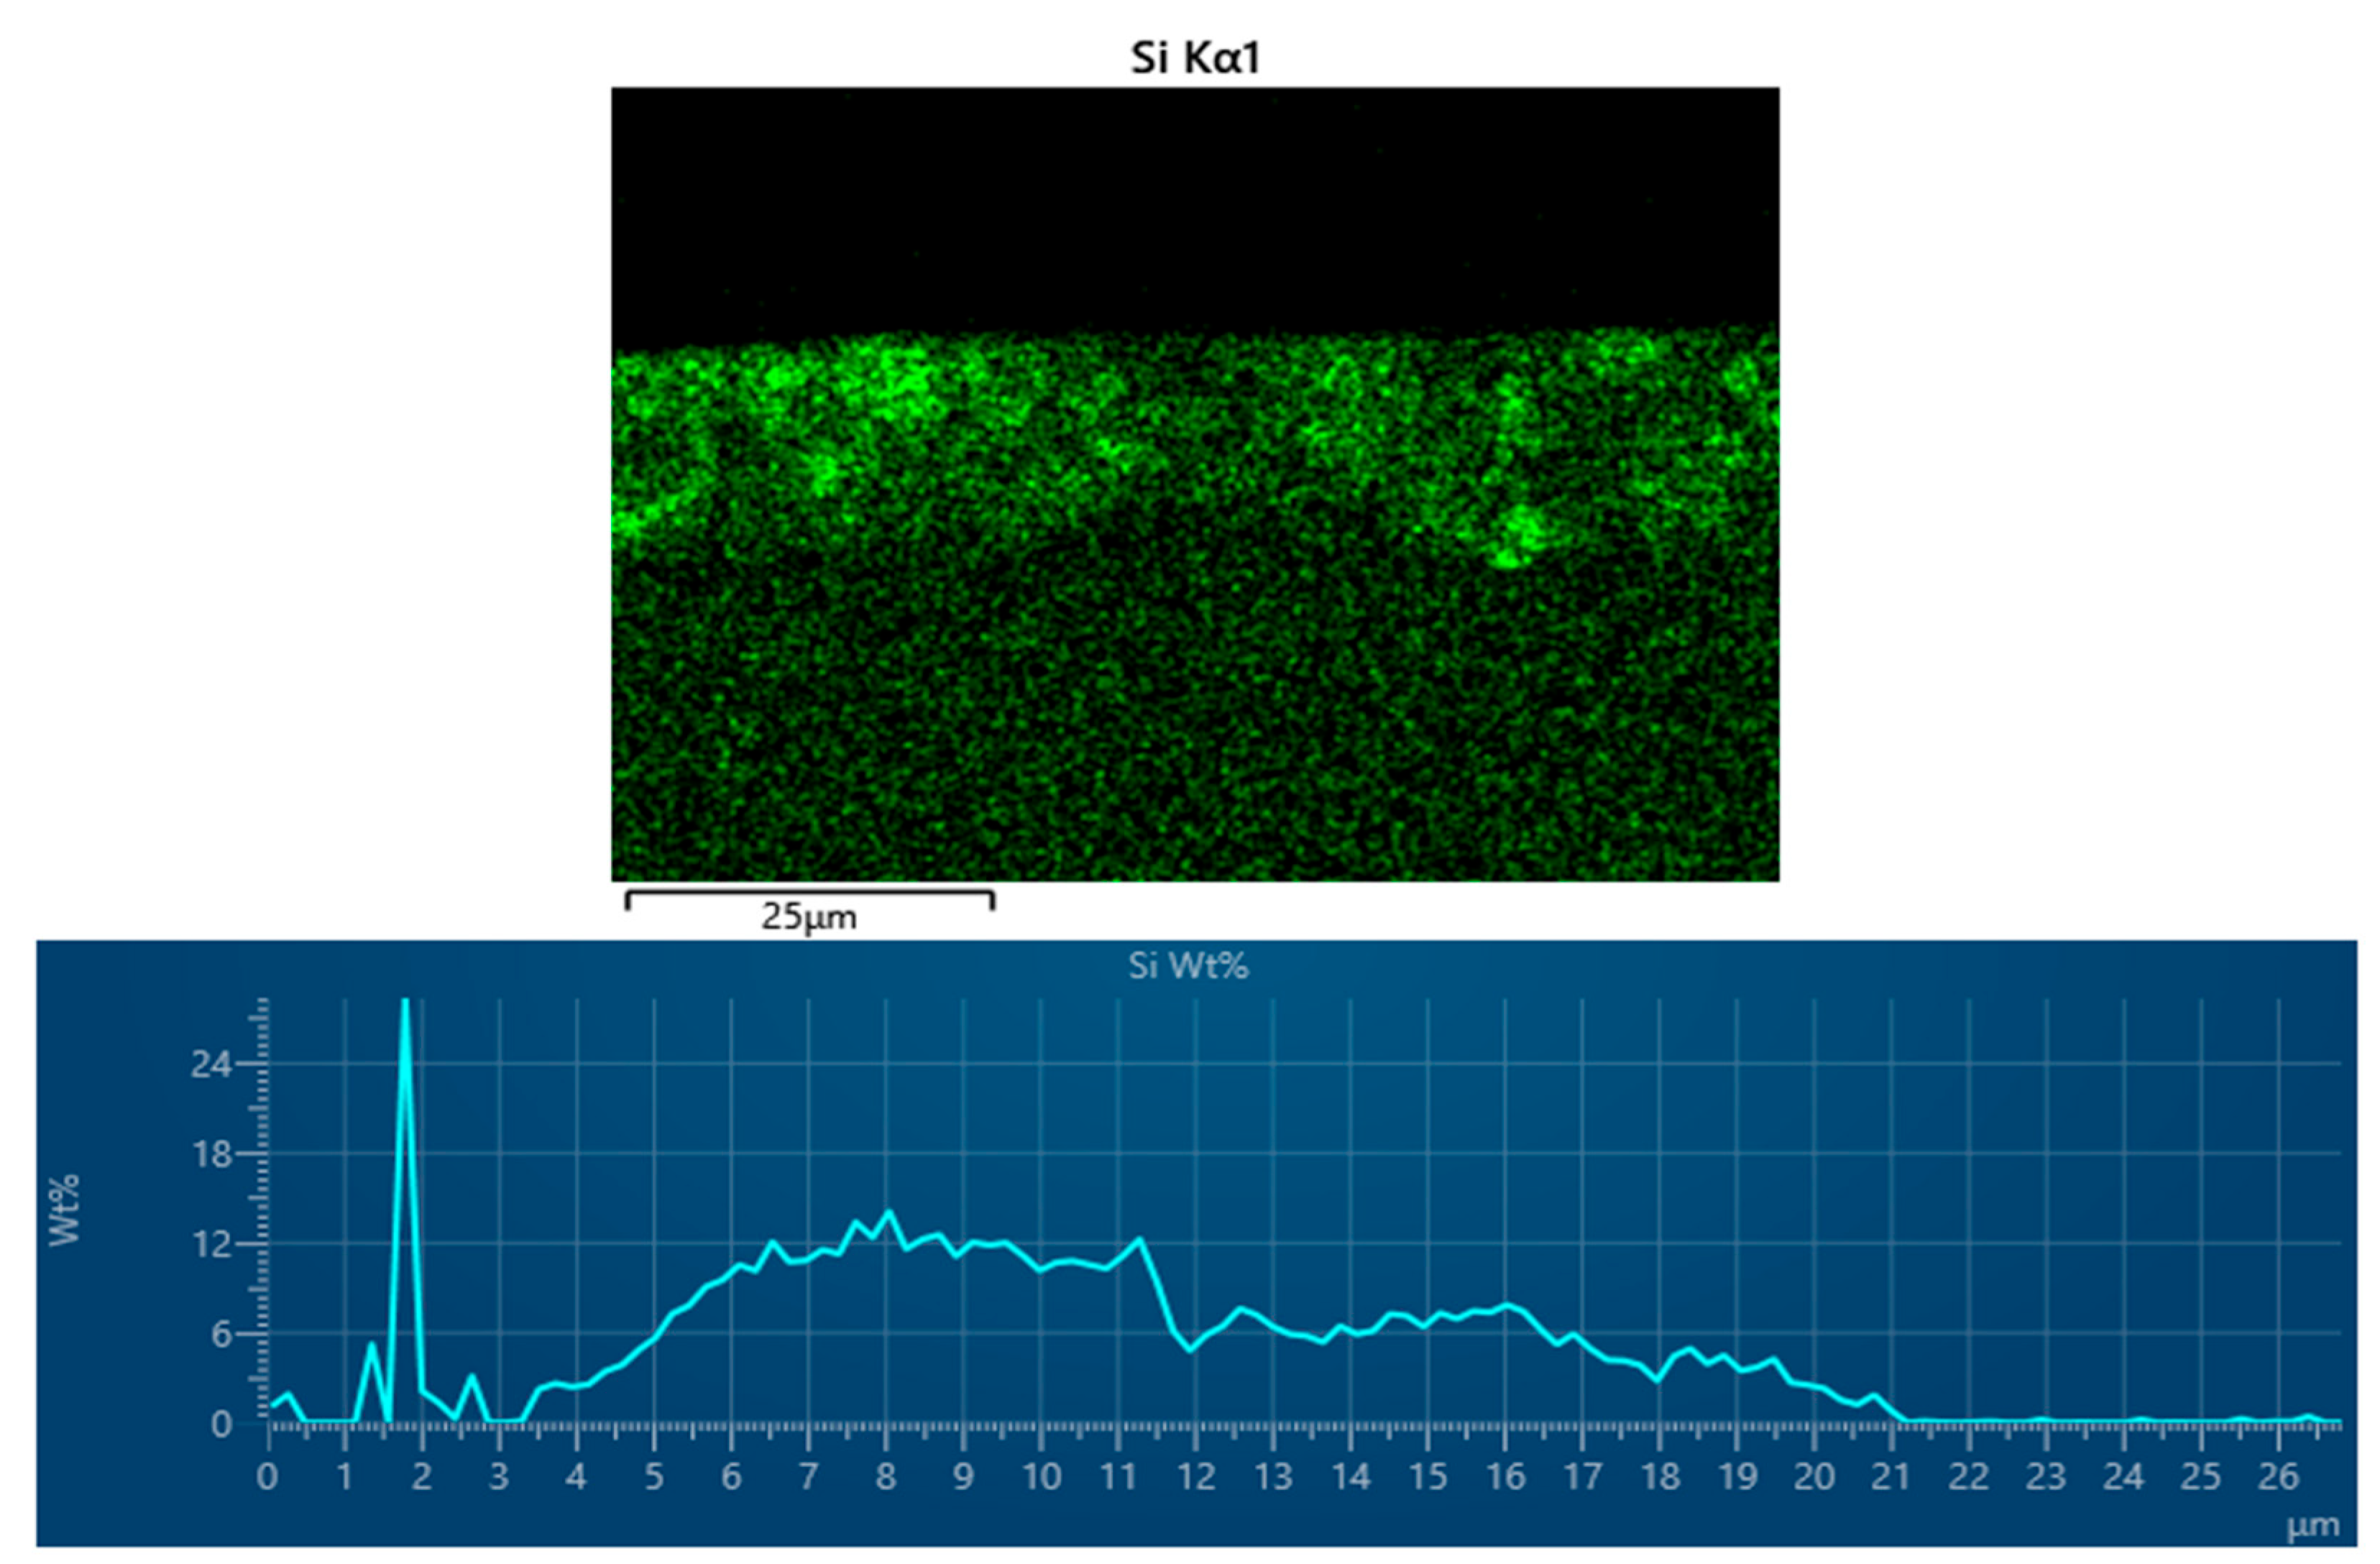Click the x-axis tick labeled 13
Viewport: 2380px width, 1564px height.
pyautogui.click(x=1272, y=1477)
